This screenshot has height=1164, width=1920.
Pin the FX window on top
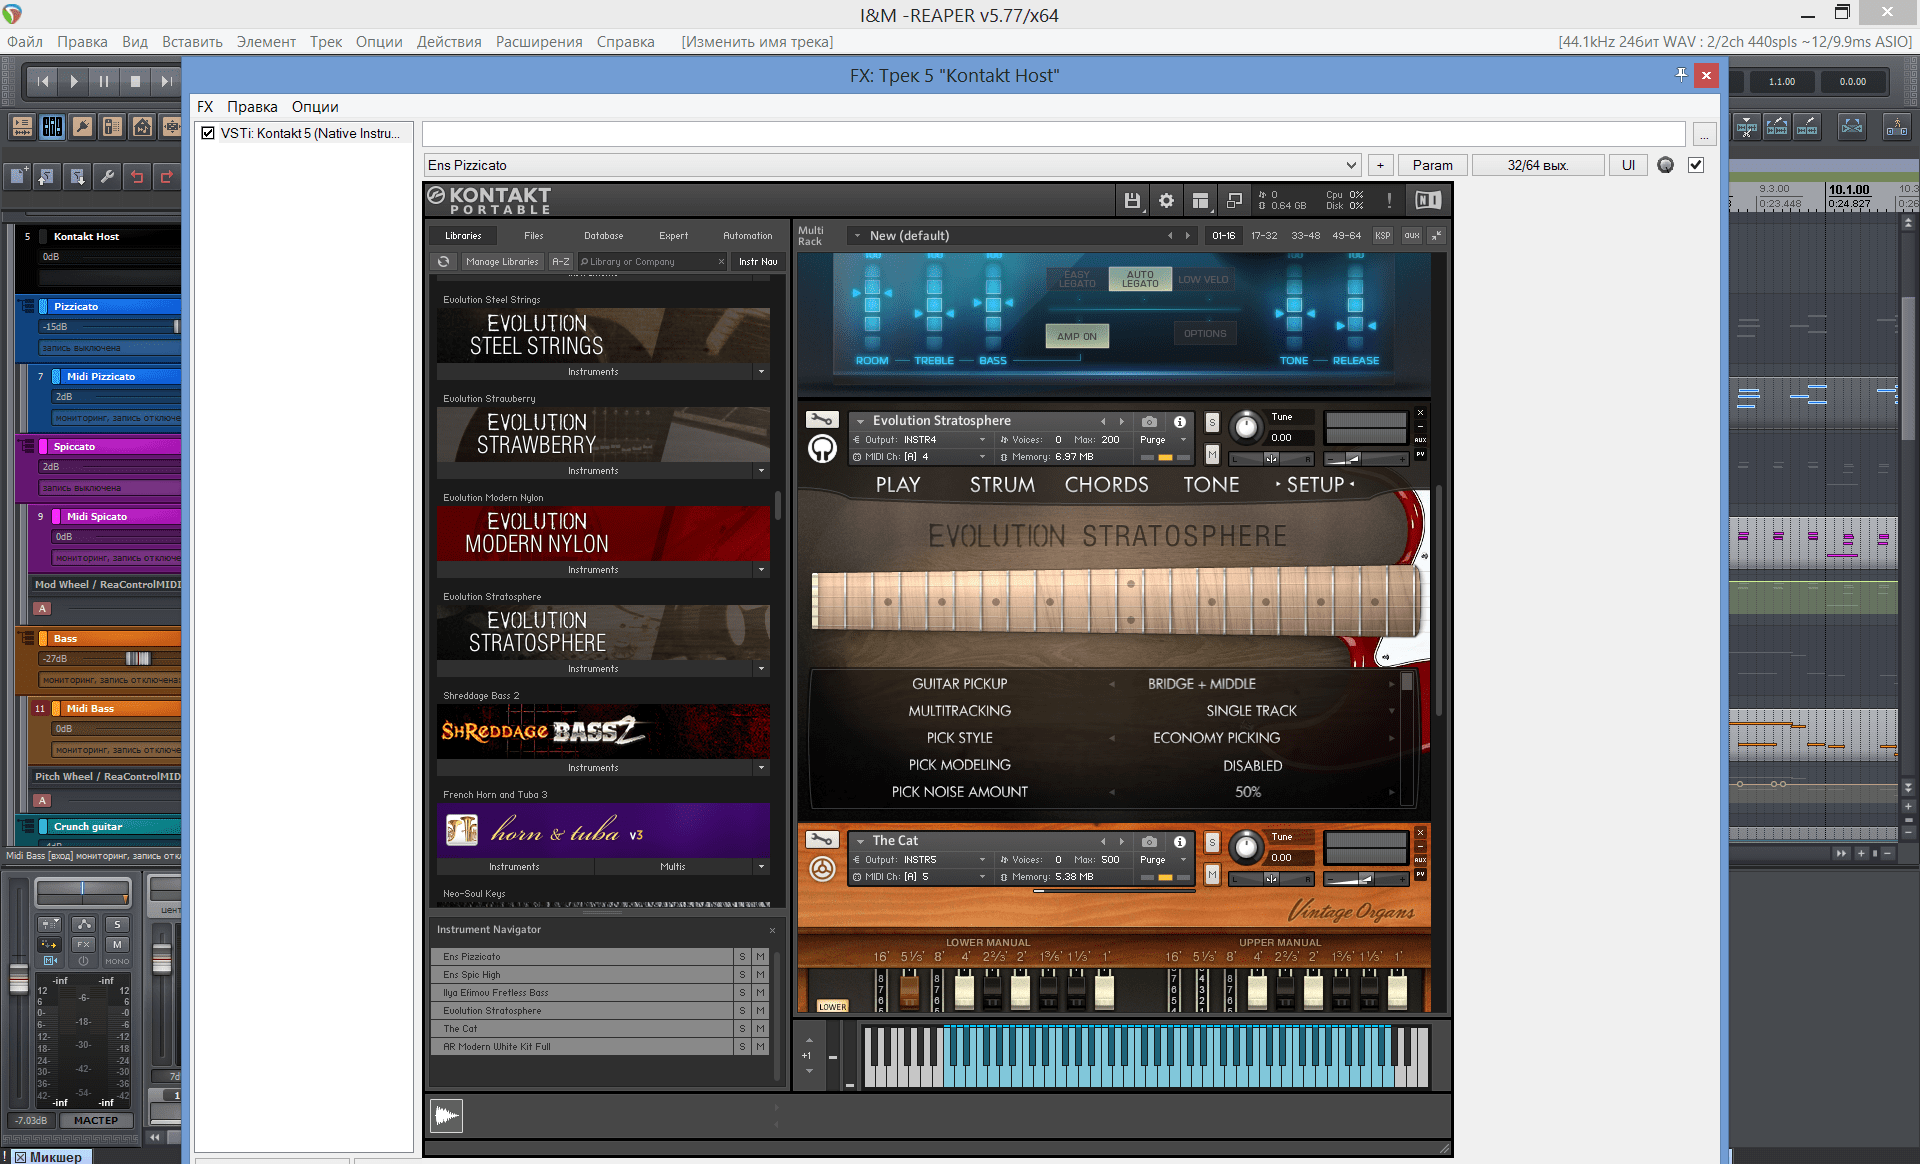pyautogui.click(x=1681, y=75)
